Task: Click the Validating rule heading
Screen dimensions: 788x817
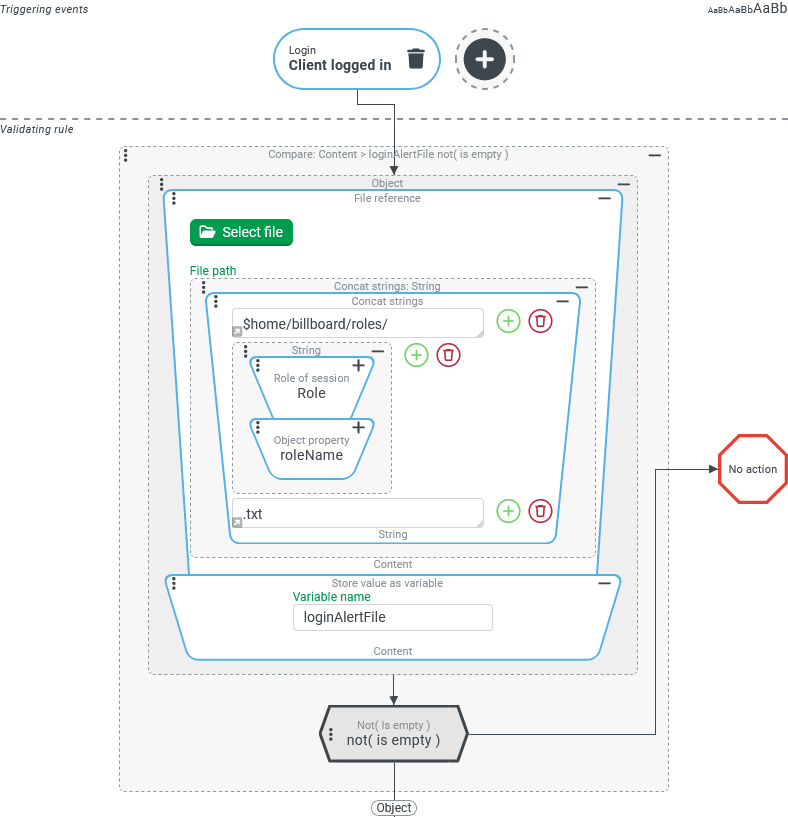Action: [36, 129]
